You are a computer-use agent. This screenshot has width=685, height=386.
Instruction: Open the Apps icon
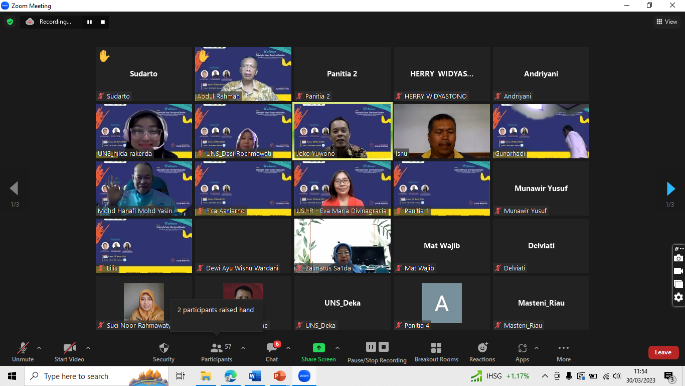(522, 348)
